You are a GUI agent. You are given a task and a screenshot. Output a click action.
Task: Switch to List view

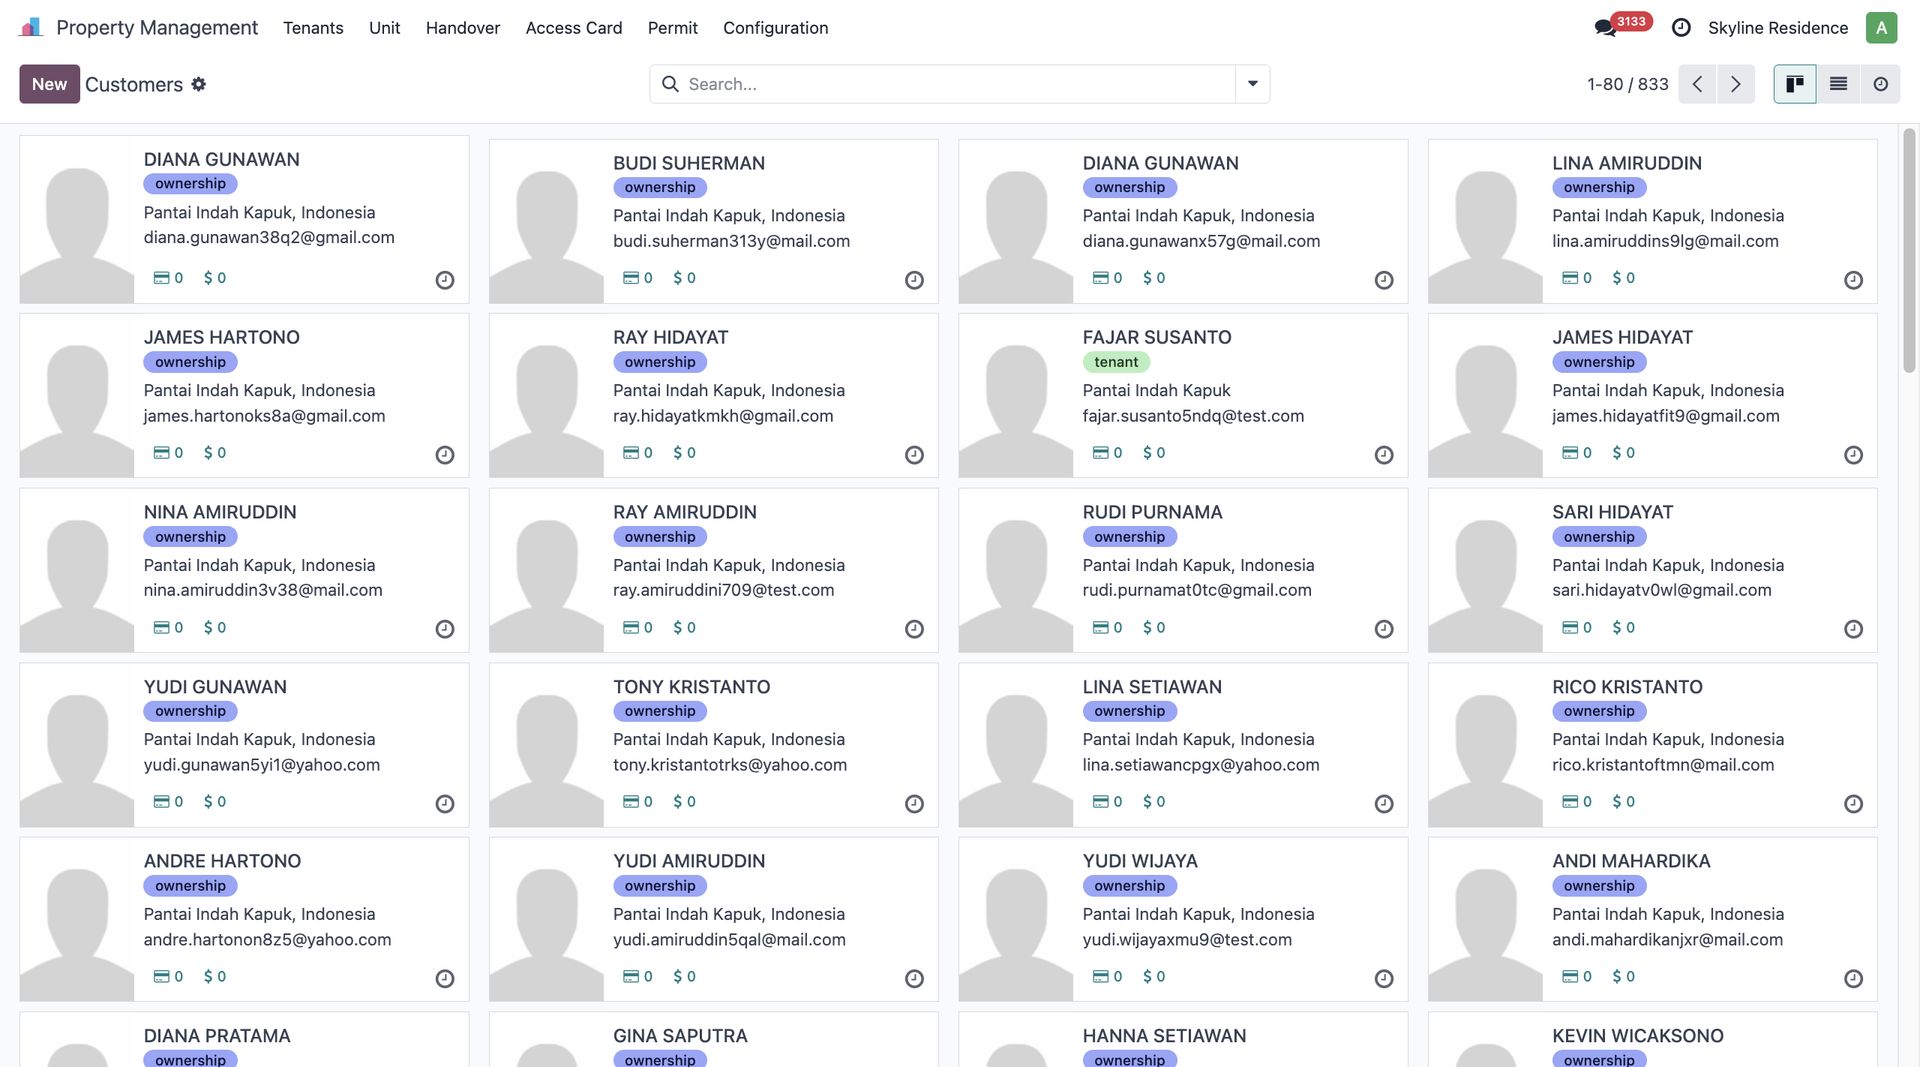click(x=1838, y=84)
